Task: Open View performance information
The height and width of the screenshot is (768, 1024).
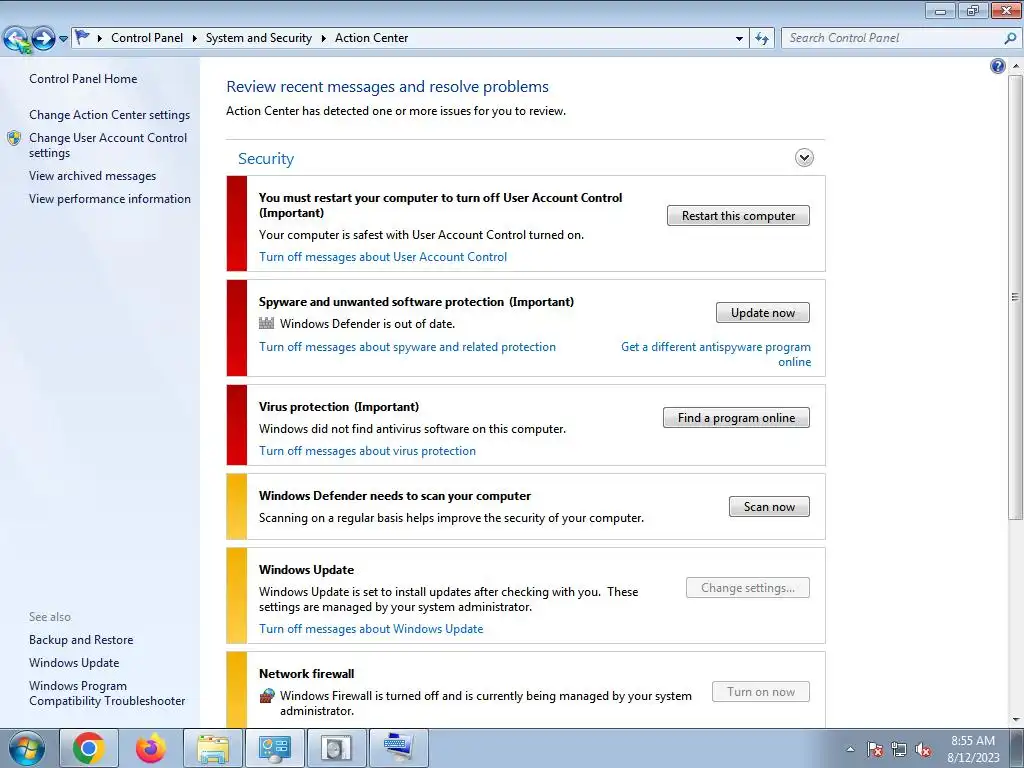Action: click(110, 199)
